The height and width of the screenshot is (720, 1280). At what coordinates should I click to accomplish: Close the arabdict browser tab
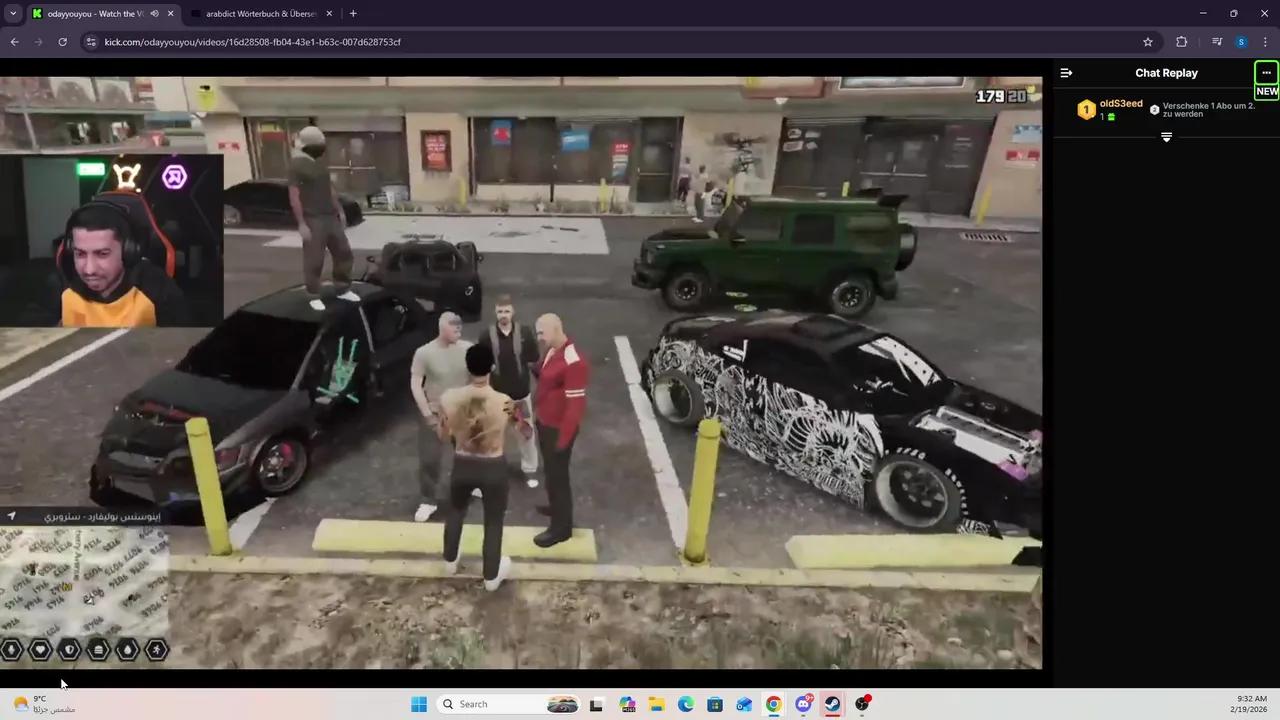pyautogui.click(x=330, y=14)
